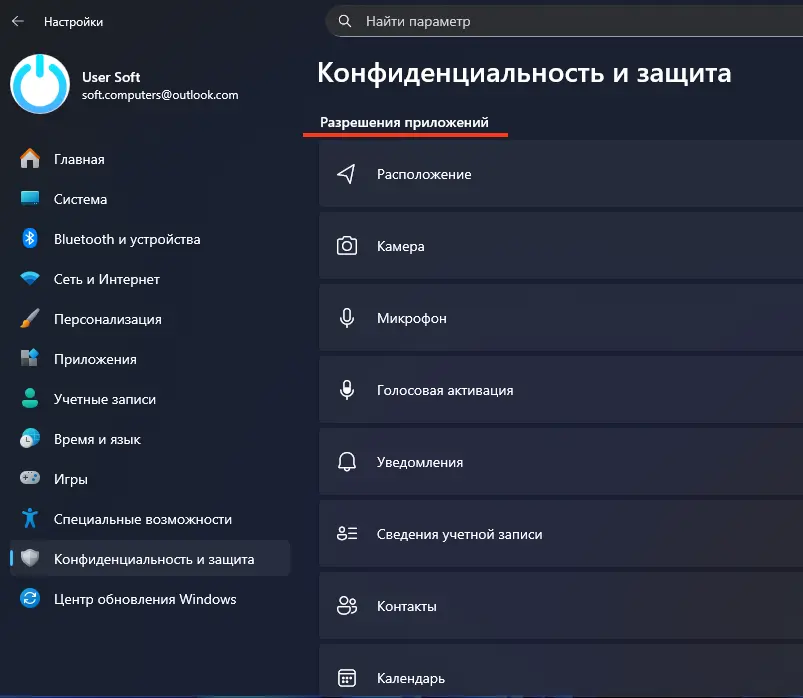This screenshot has height=698, width=803.
Task: Click the Bluetooth icon in sidebar
Action: [30, 239]
